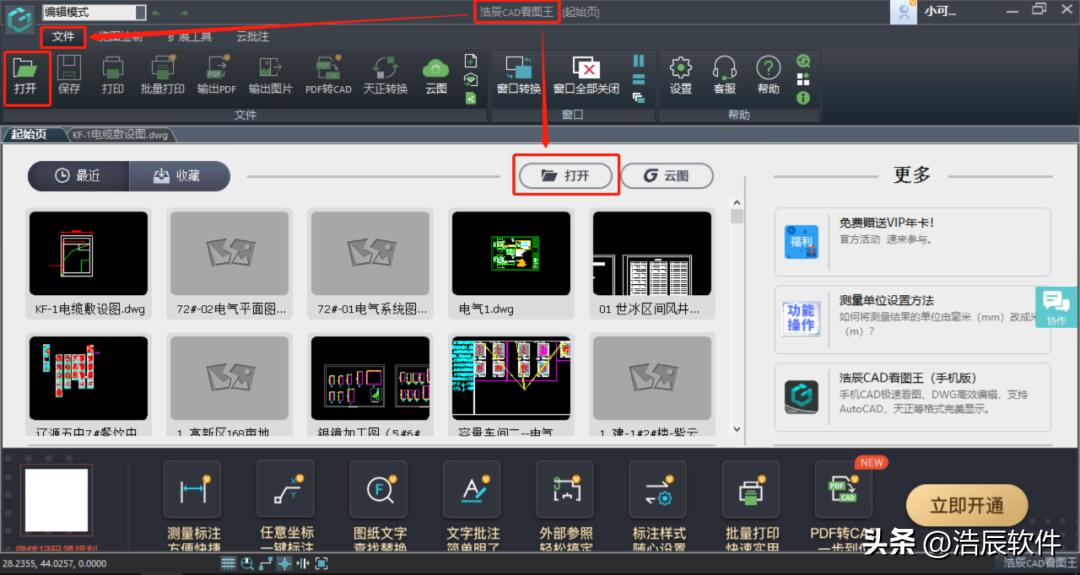Click the 图纸文字 text search feature icon
Screen dimensions: 1080x575
379,490
